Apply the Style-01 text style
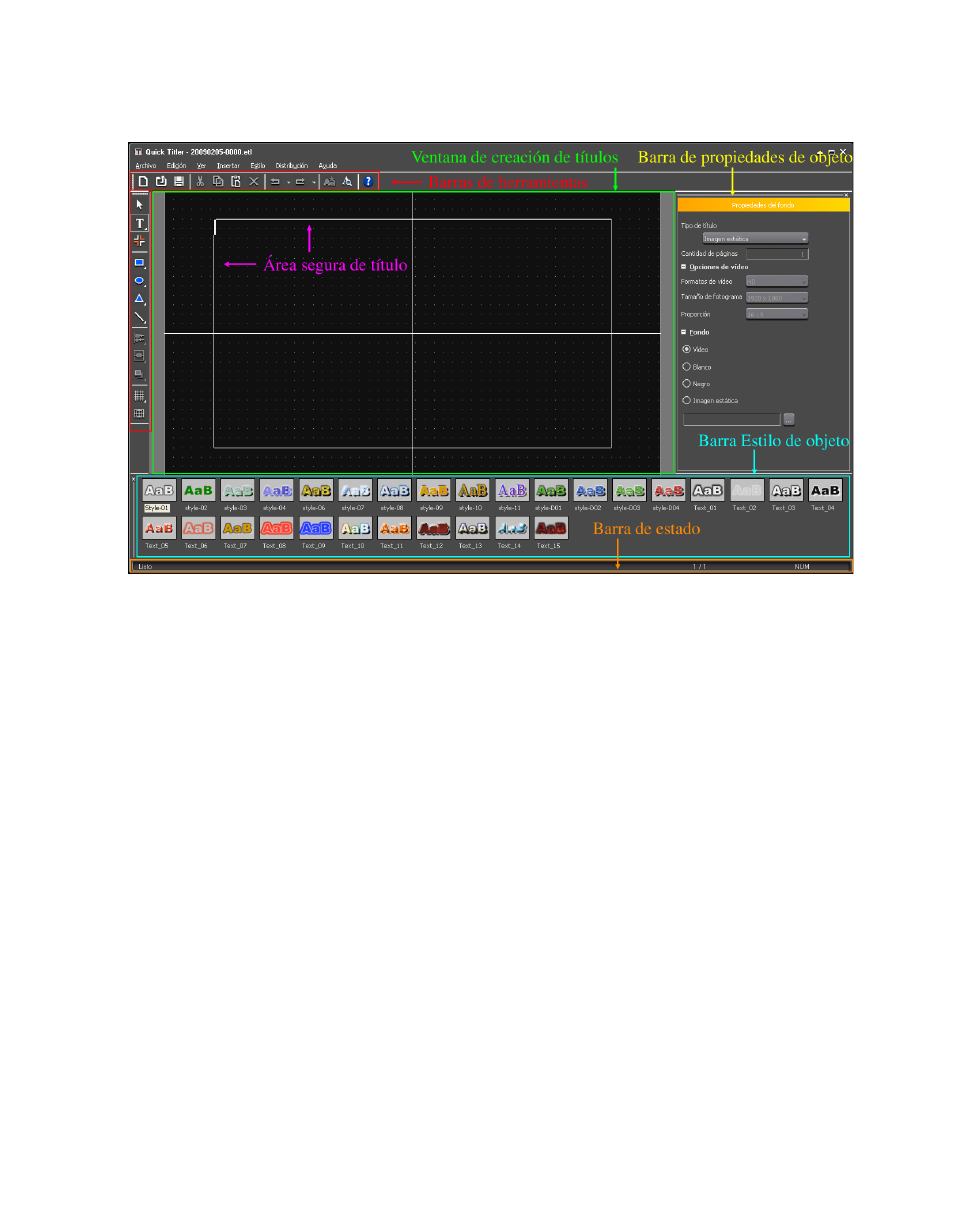This screenshot has height=1227, width=954. [x=159, y=490]
